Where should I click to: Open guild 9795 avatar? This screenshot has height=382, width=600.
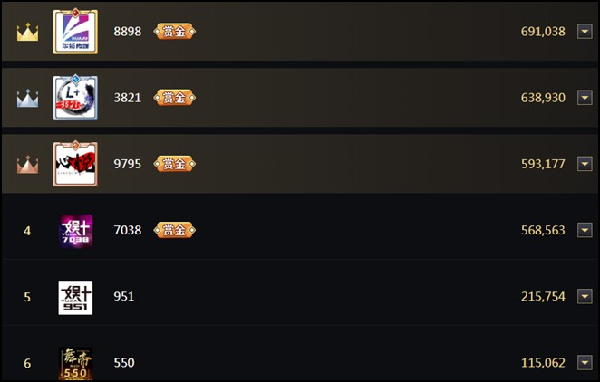(75, 163)
